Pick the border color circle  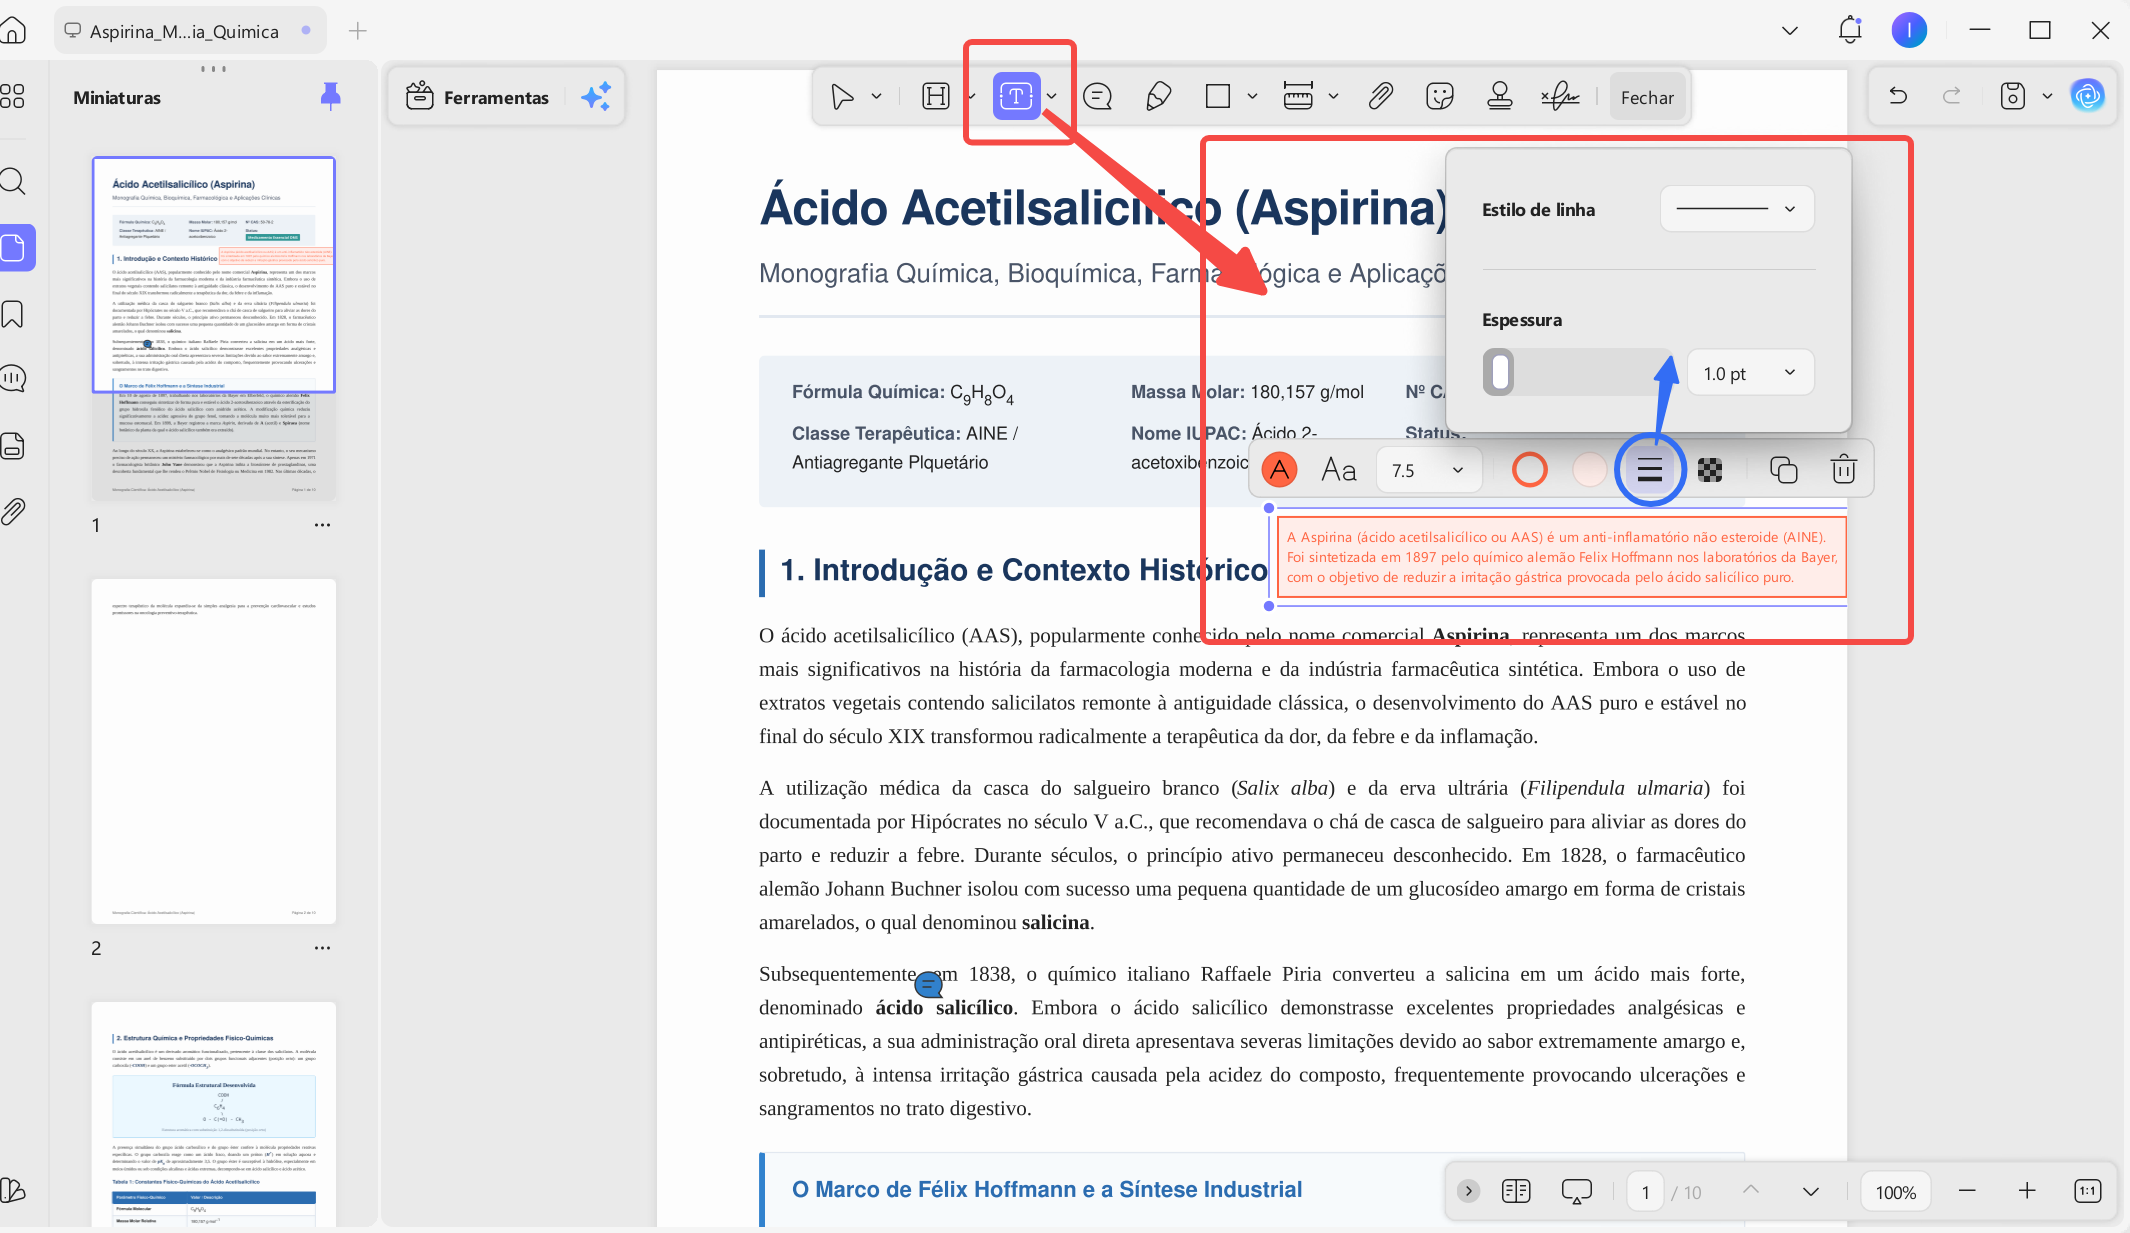1530,469
